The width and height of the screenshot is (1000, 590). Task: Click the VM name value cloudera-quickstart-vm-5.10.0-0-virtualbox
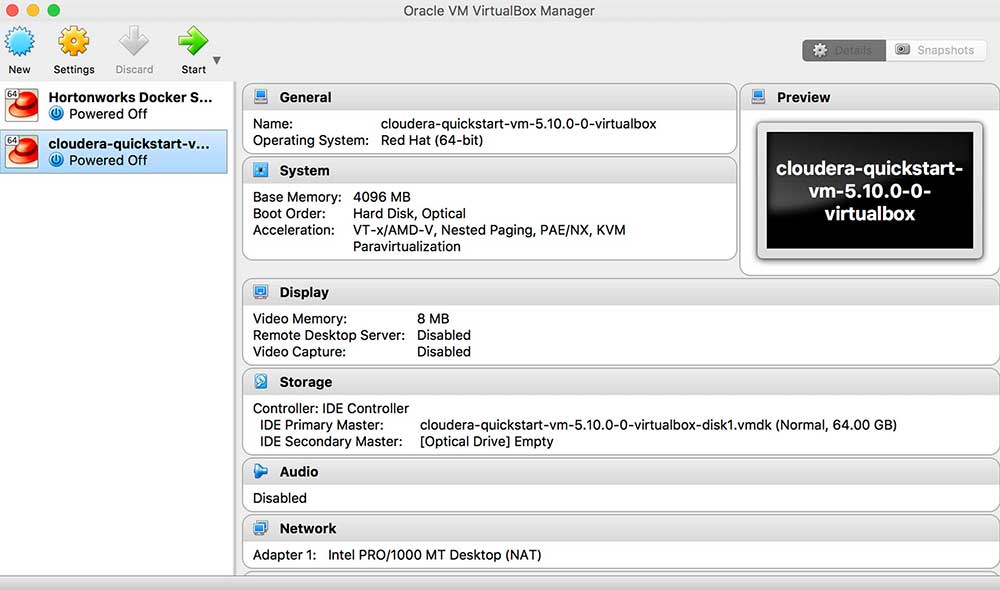(x=518, y=124)
